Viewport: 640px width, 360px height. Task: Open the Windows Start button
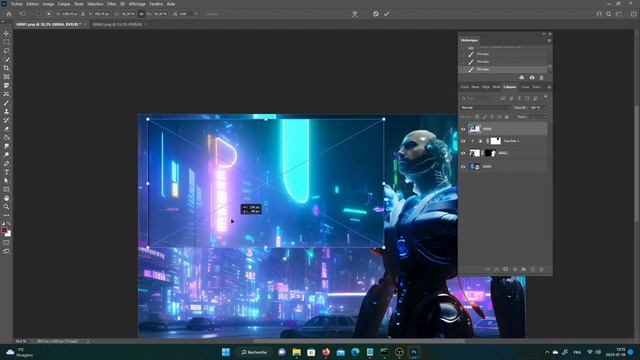point(226,352)
